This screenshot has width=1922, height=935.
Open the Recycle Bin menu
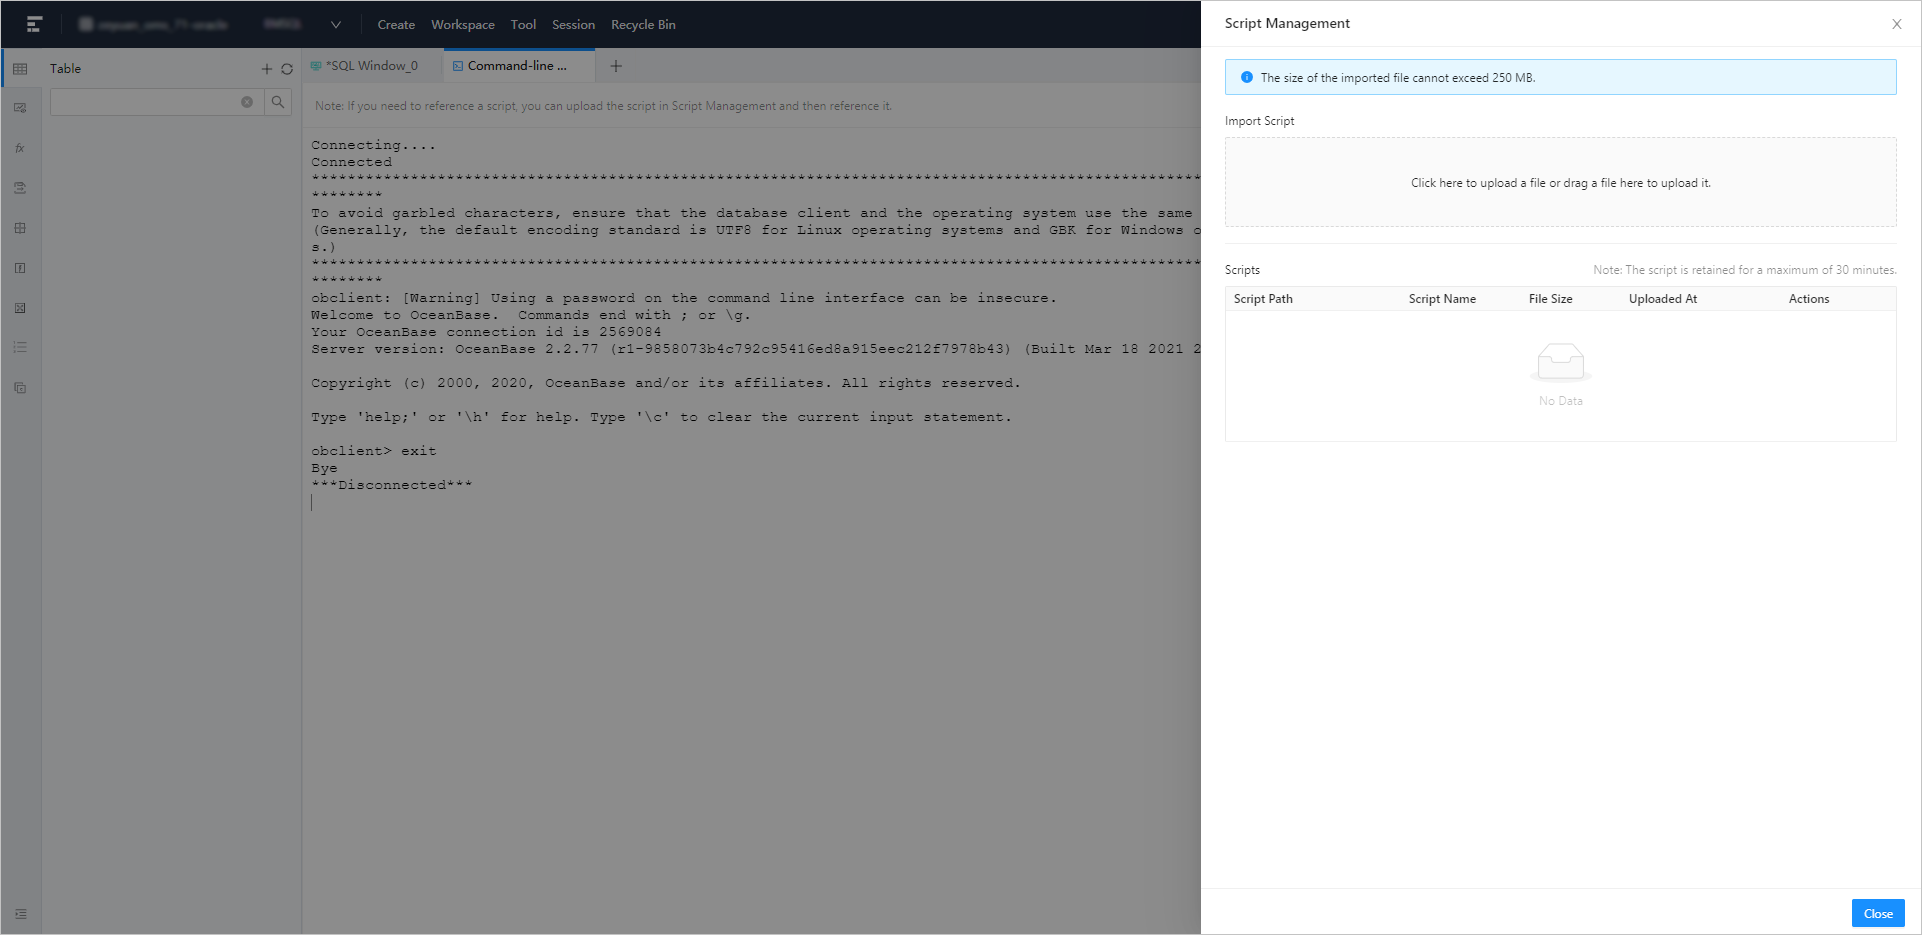643,24
